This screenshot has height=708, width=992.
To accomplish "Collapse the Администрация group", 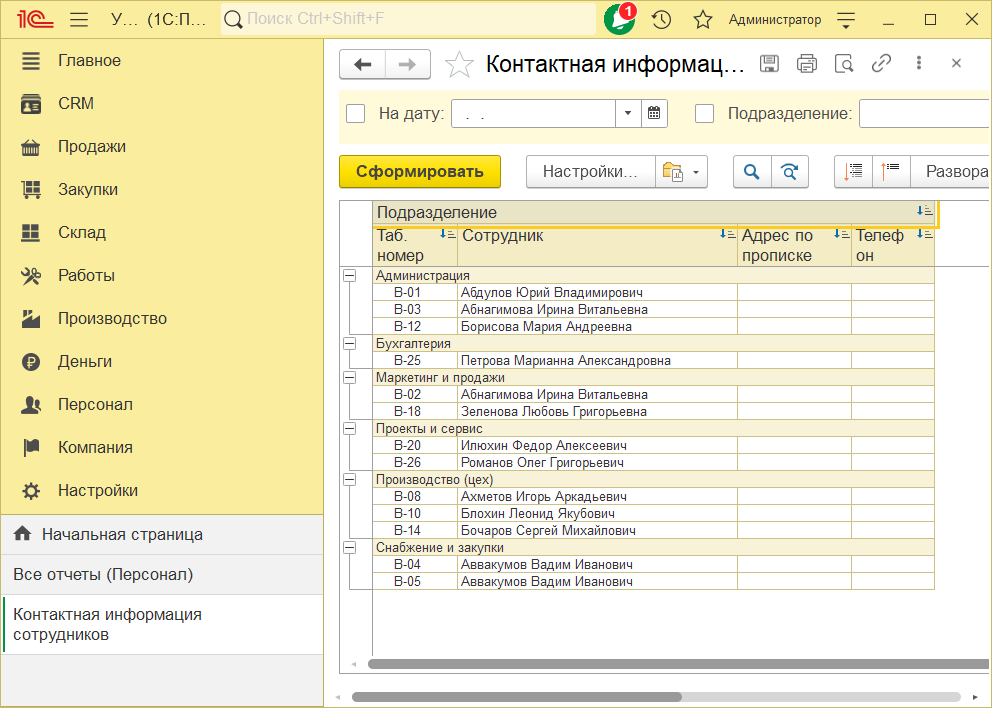I will (x=349, y=275).
